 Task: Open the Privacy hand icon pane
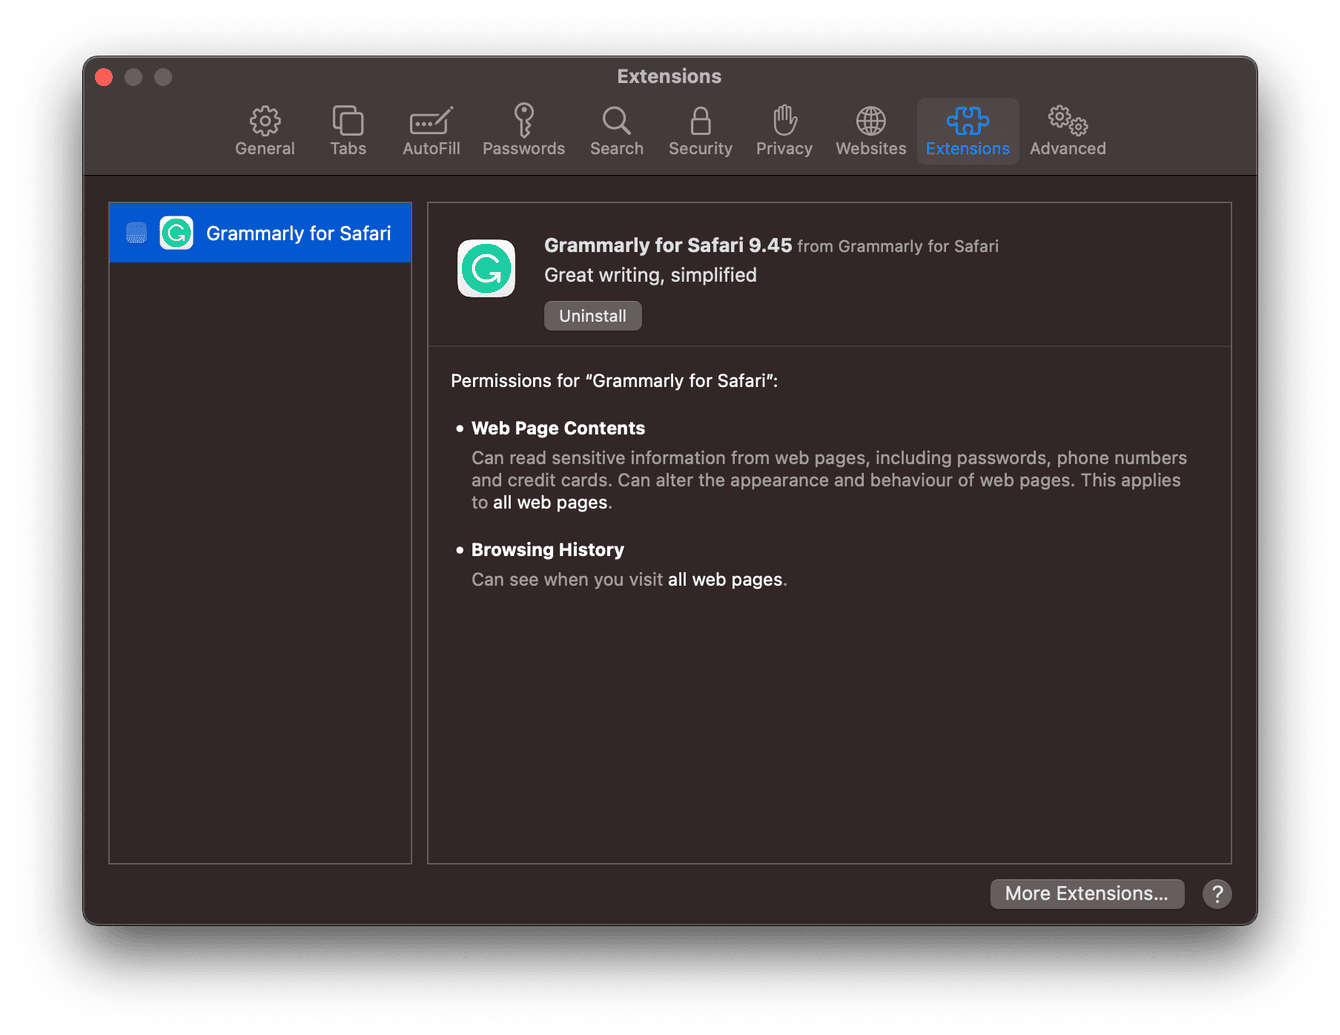coord(784,131)
